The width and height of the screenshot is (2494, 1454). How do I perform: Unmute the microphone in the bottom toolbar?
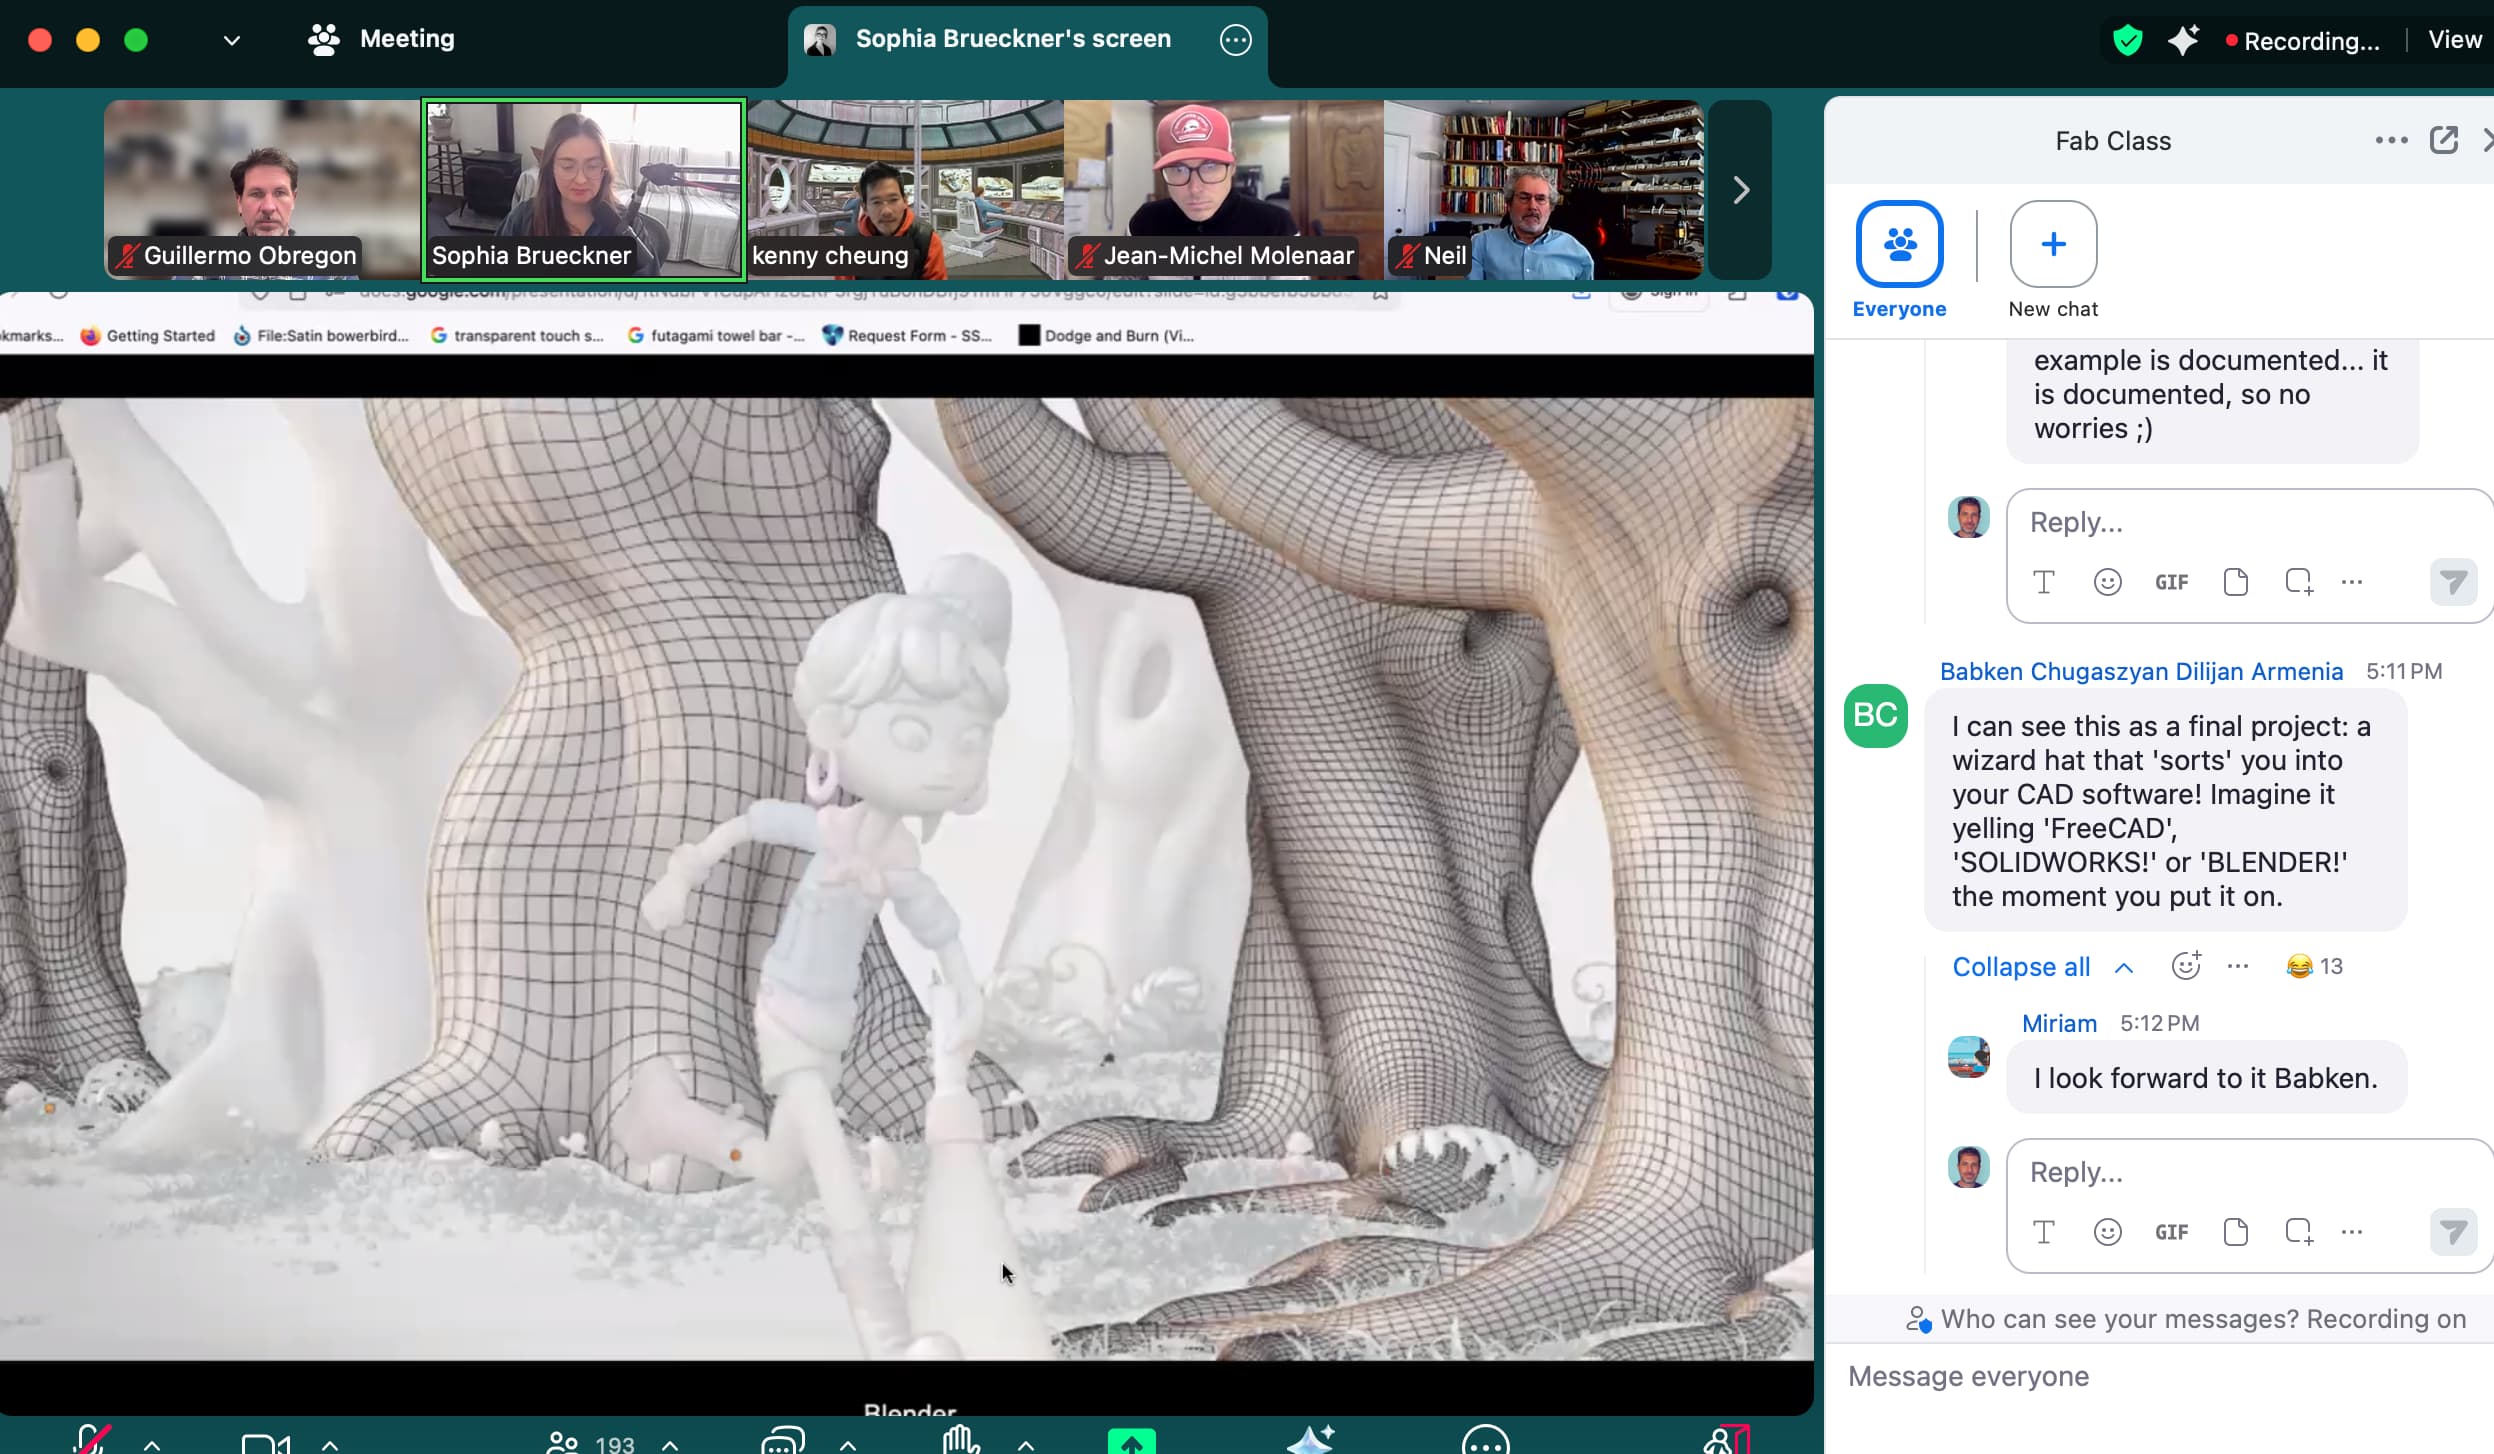(x=92, y=1440)
